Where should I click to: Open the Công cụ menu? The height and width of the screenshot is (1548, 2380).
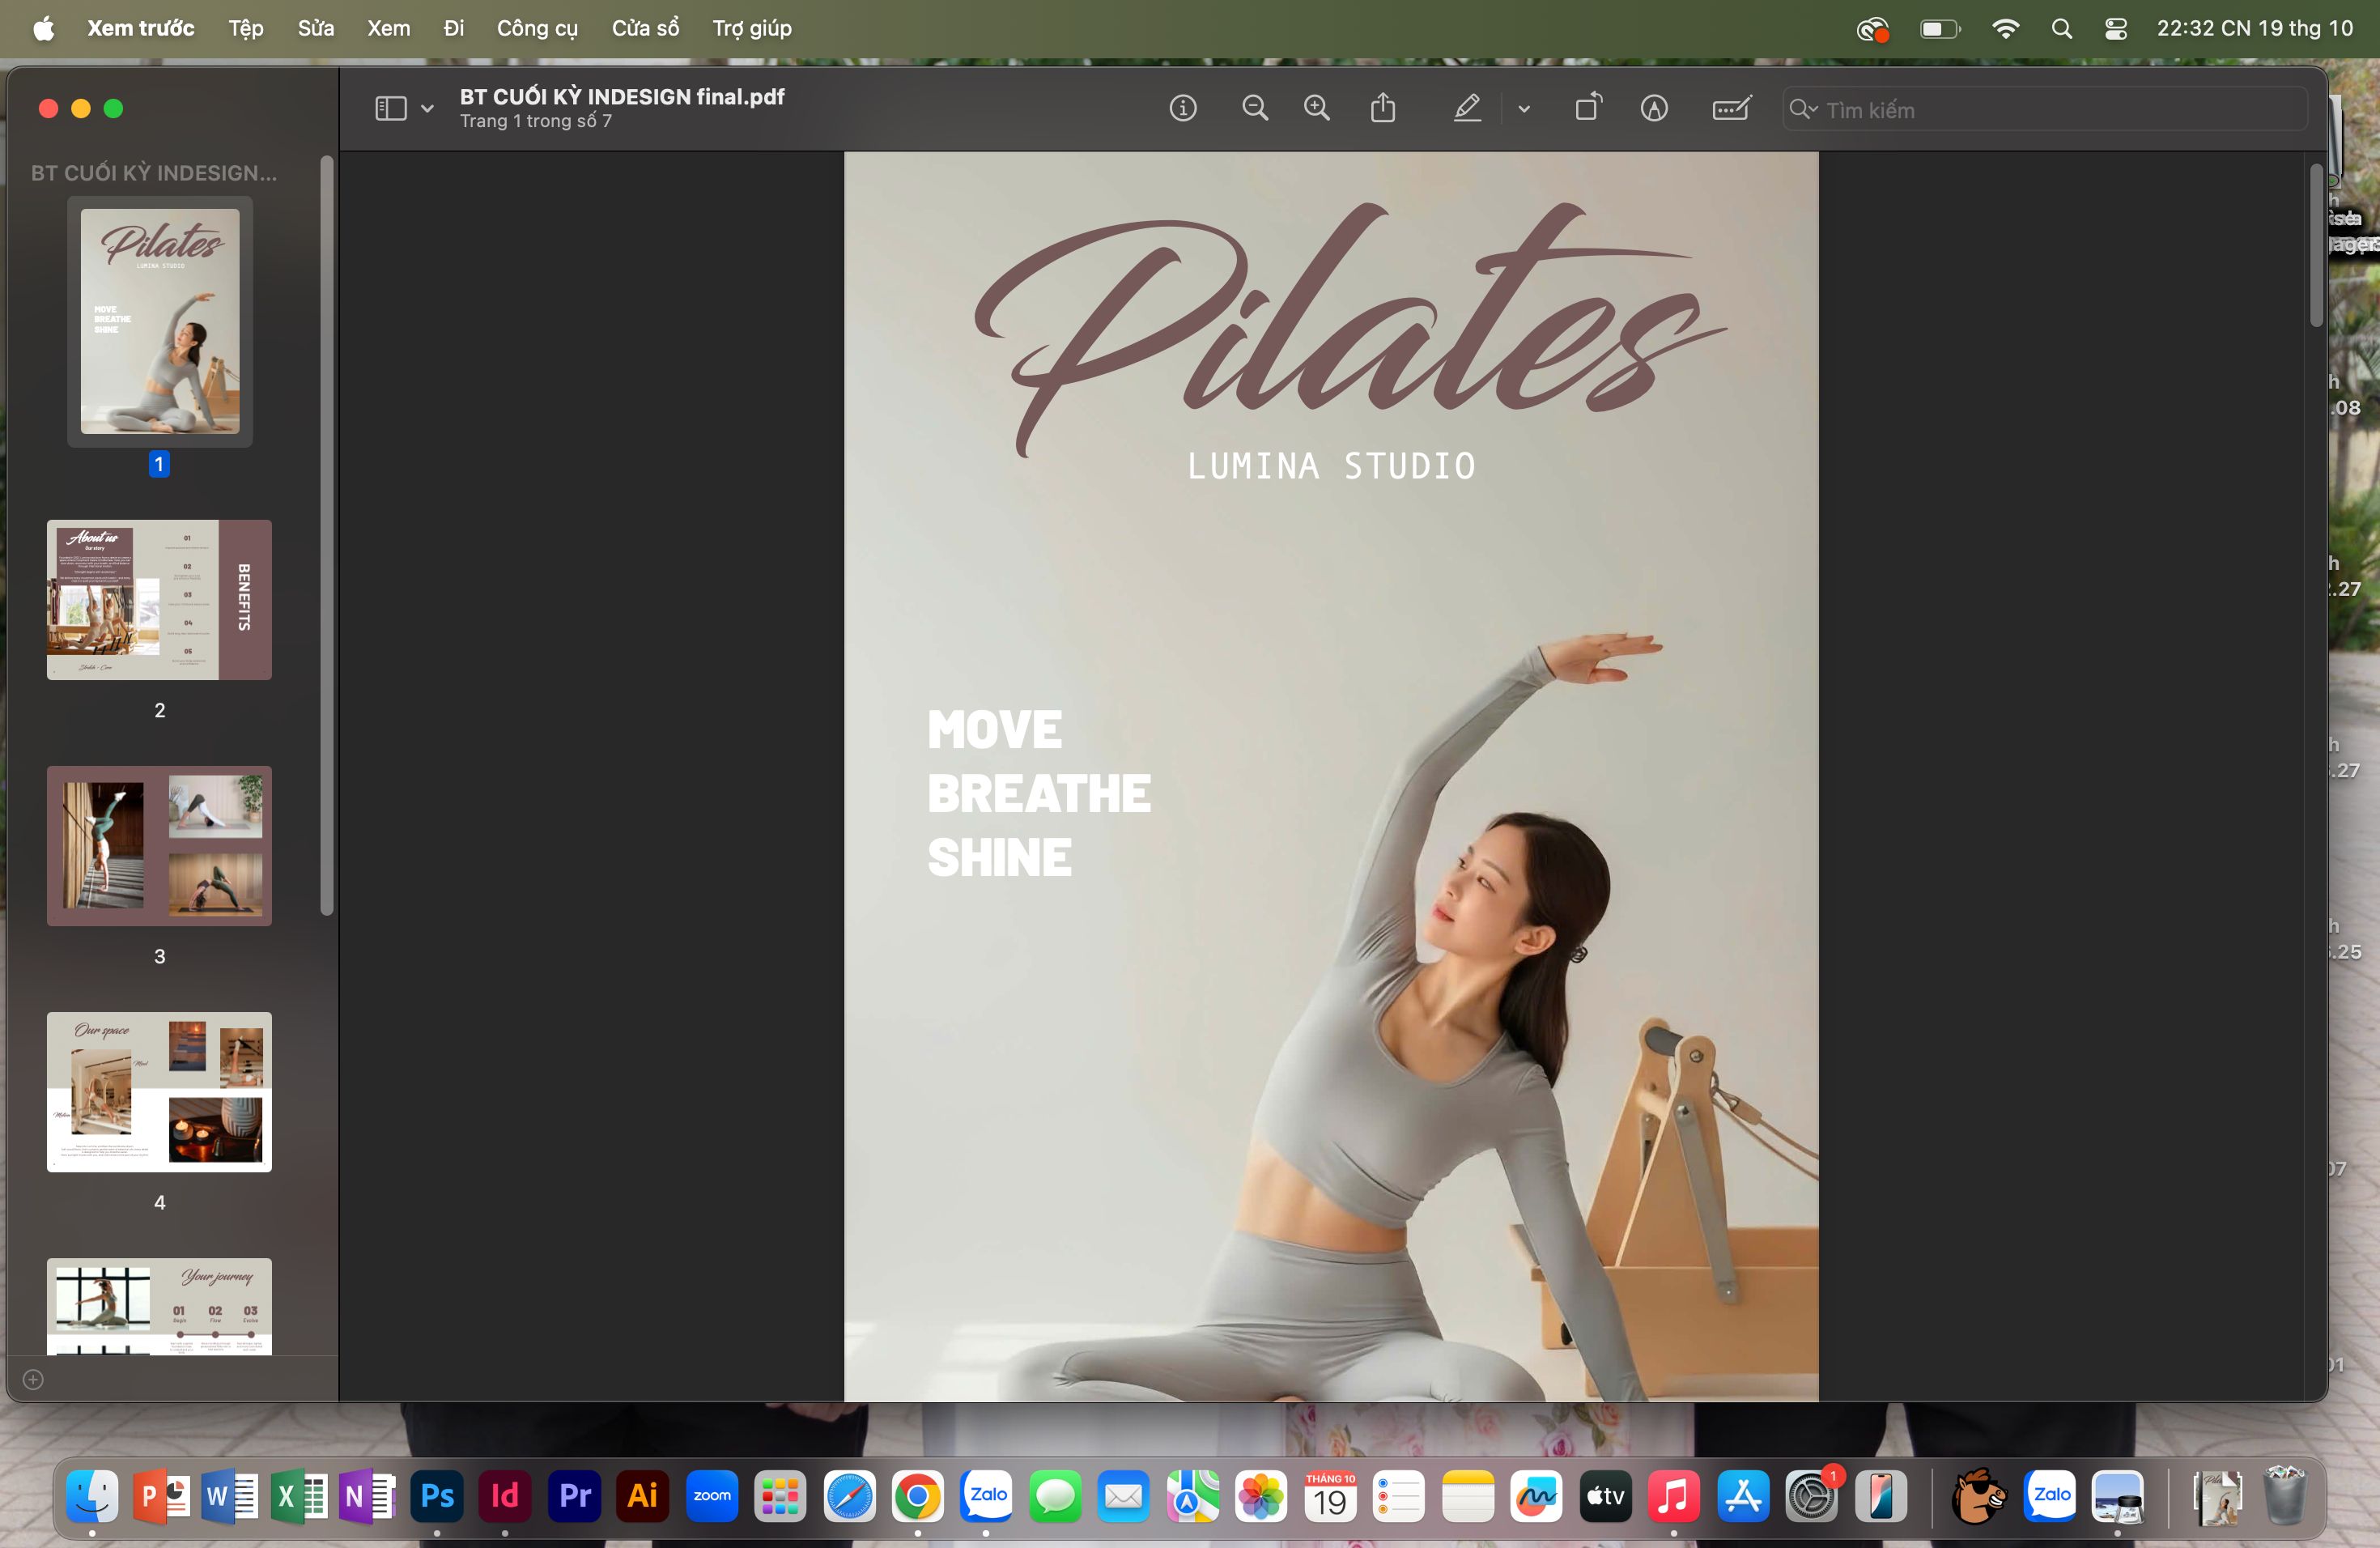point(537,28)
